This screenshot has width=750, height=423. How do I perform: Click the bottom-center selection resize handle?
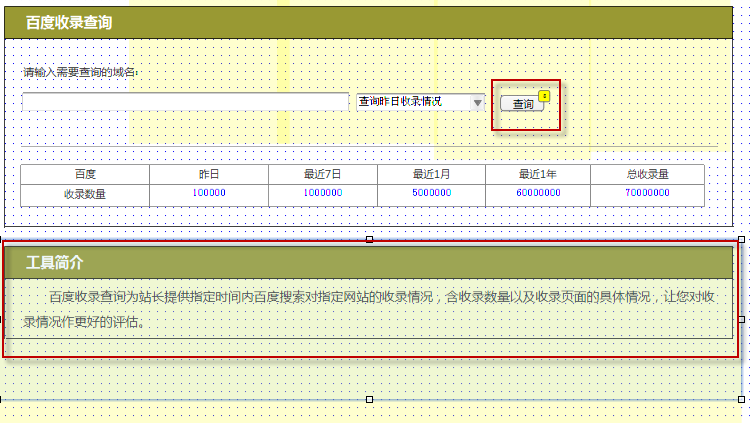(369, 399)
